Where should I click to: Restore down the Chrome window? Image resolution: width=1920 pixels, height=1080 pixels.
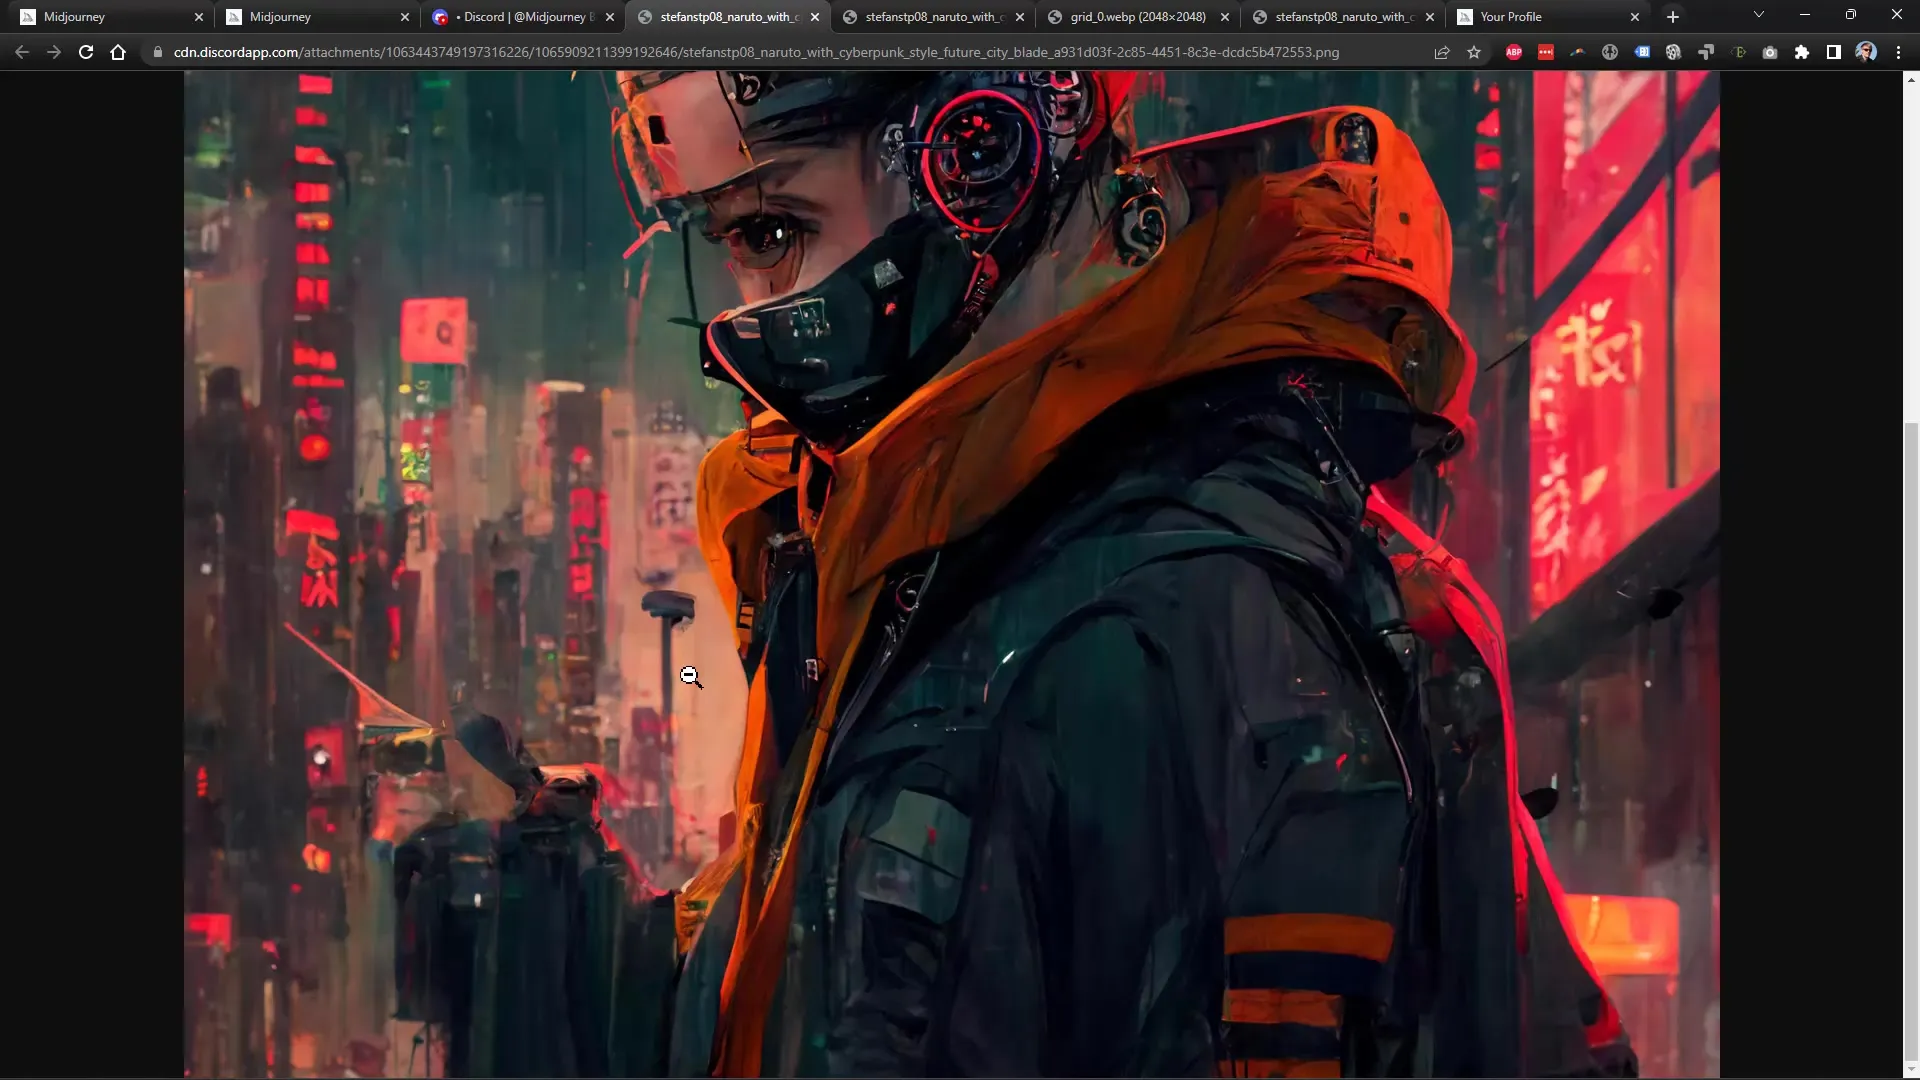tap(1851, 15)
